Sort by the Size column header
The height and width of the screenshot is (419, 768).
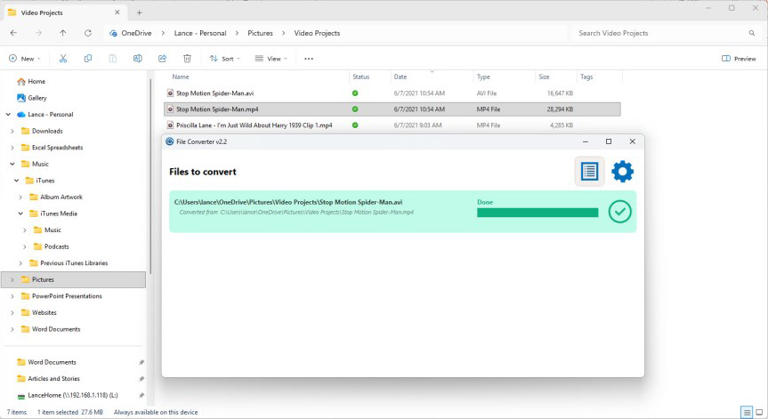point(544,76)
